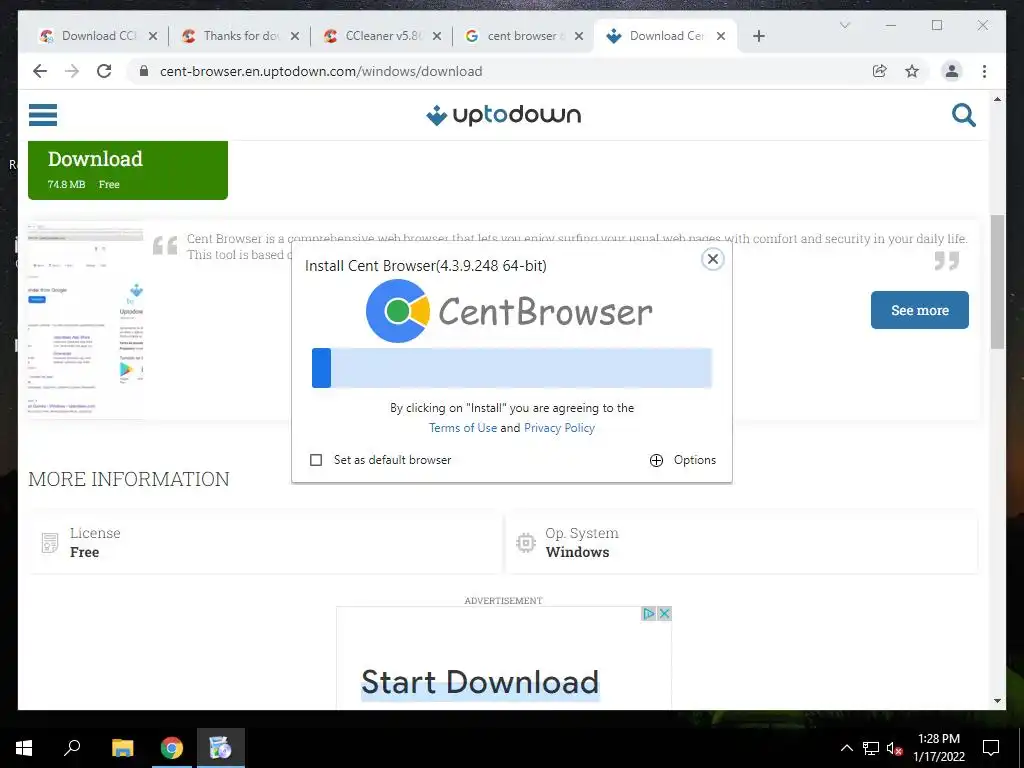
Task: Click AdChoices icon on advertisement
Action: (x=648, y=614)
